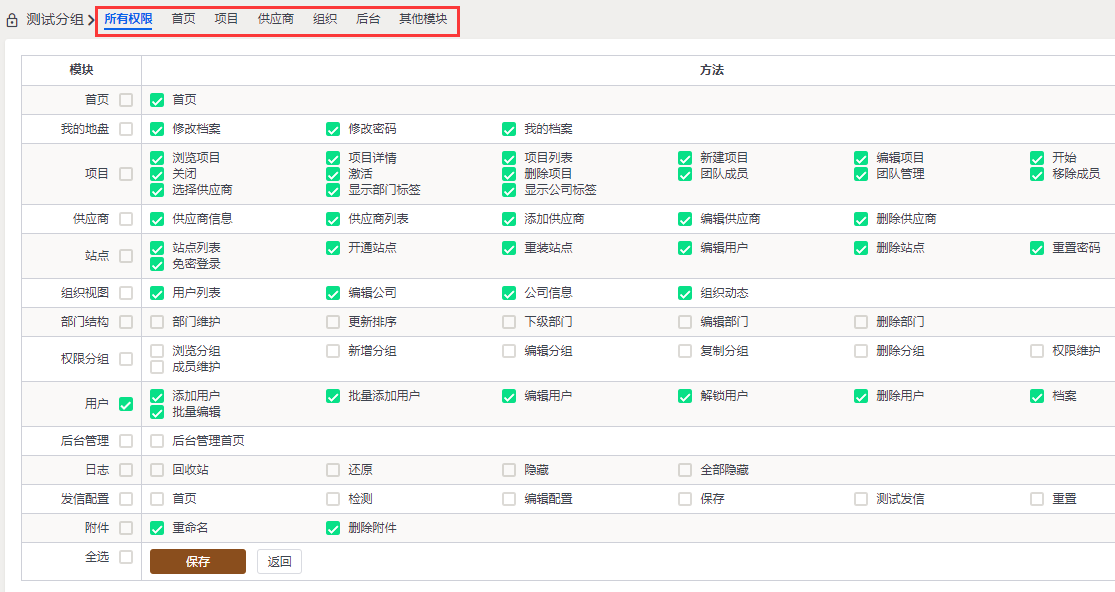This screenshot has width=1115, height=592.
Task: Click the 保存 button
Action: [x=198, y=561]
